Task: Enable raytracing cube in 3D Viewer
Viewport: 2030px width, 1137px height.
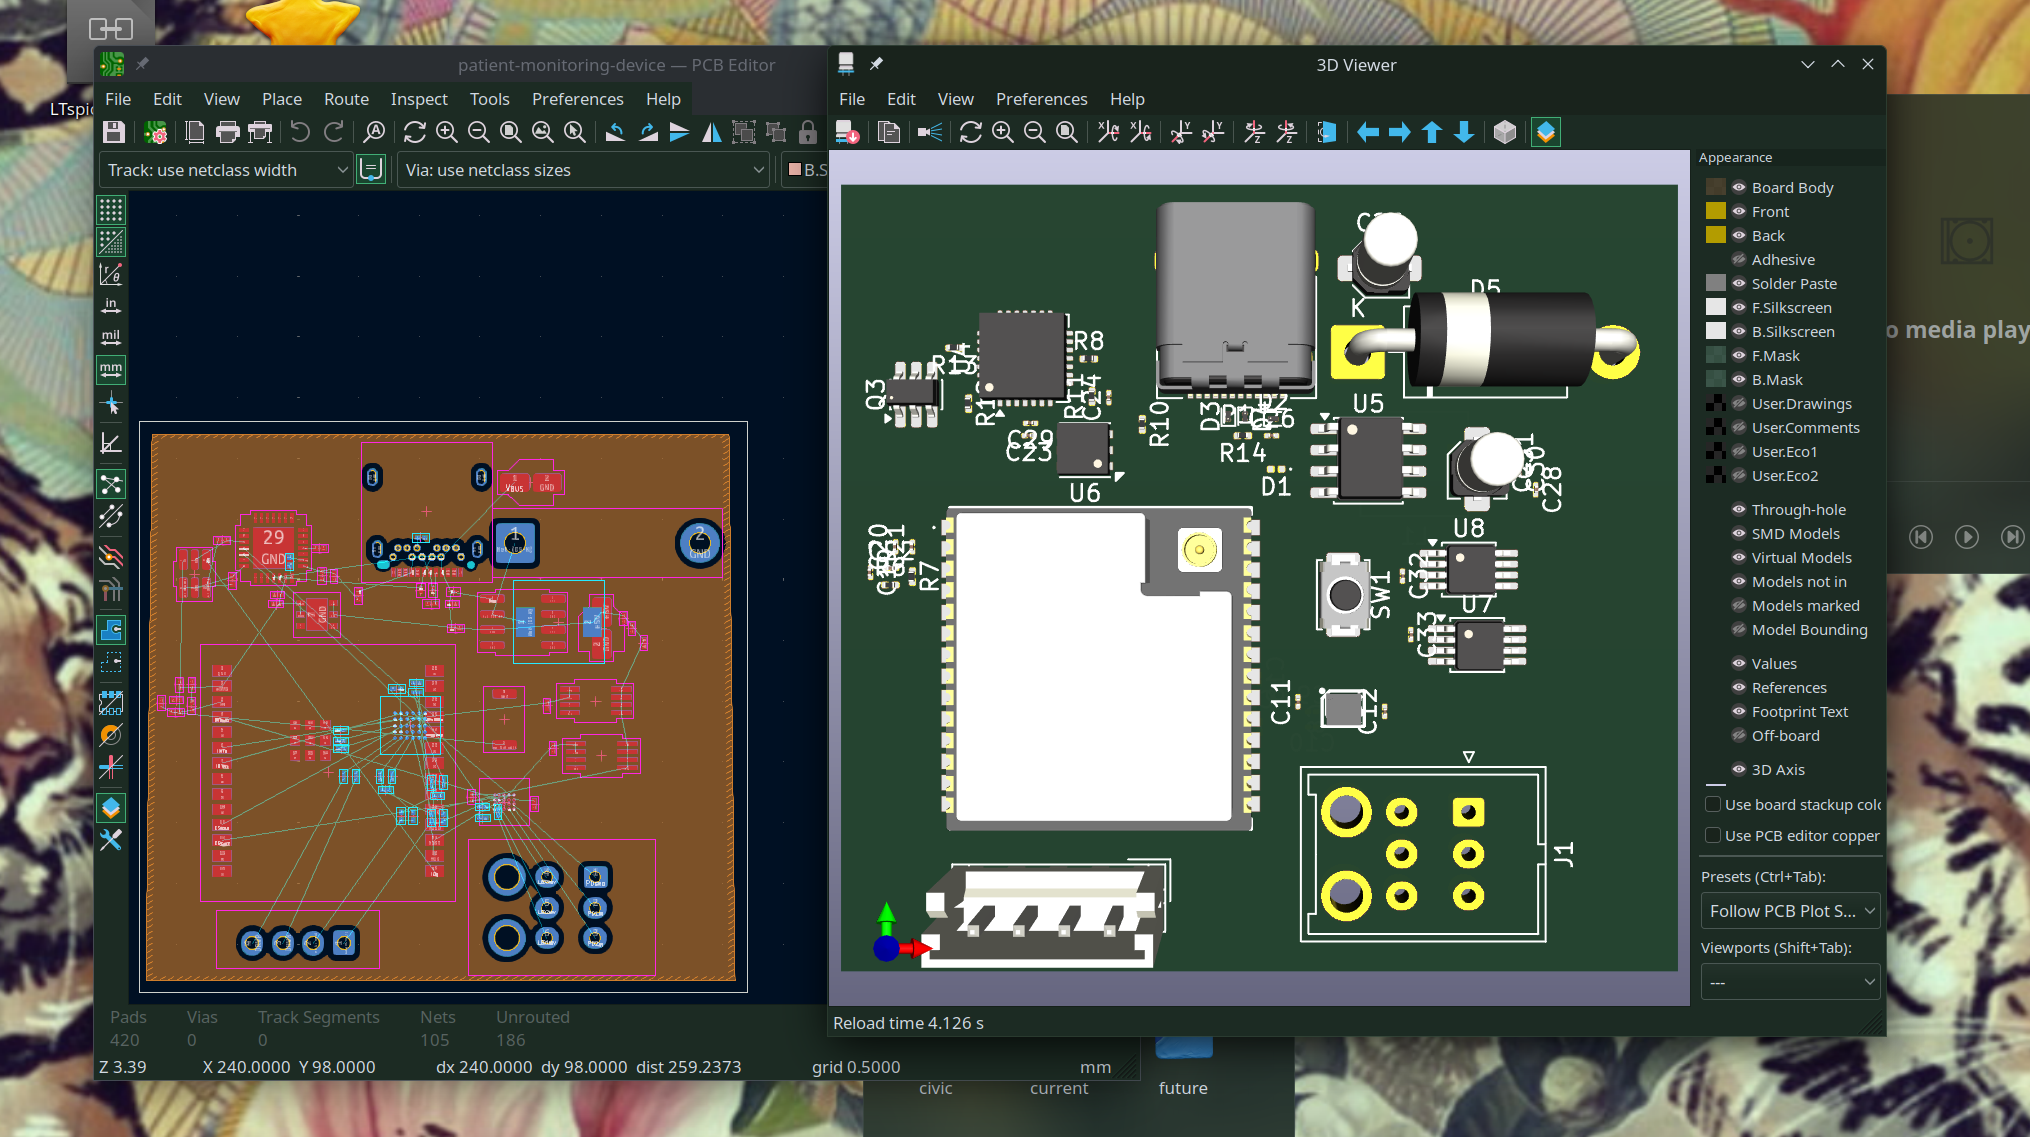Action: pyautogui.click(x=1505, y=132)
